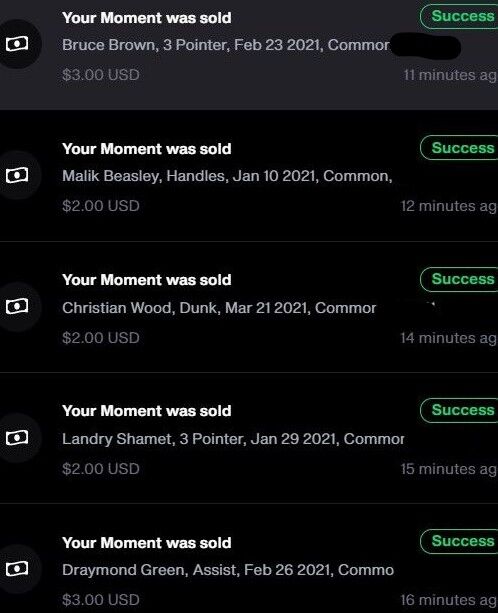Open Landry Shamet 3 Pointer moment details
This screenshot has width=498, height=613.
[x=233, y=439]
